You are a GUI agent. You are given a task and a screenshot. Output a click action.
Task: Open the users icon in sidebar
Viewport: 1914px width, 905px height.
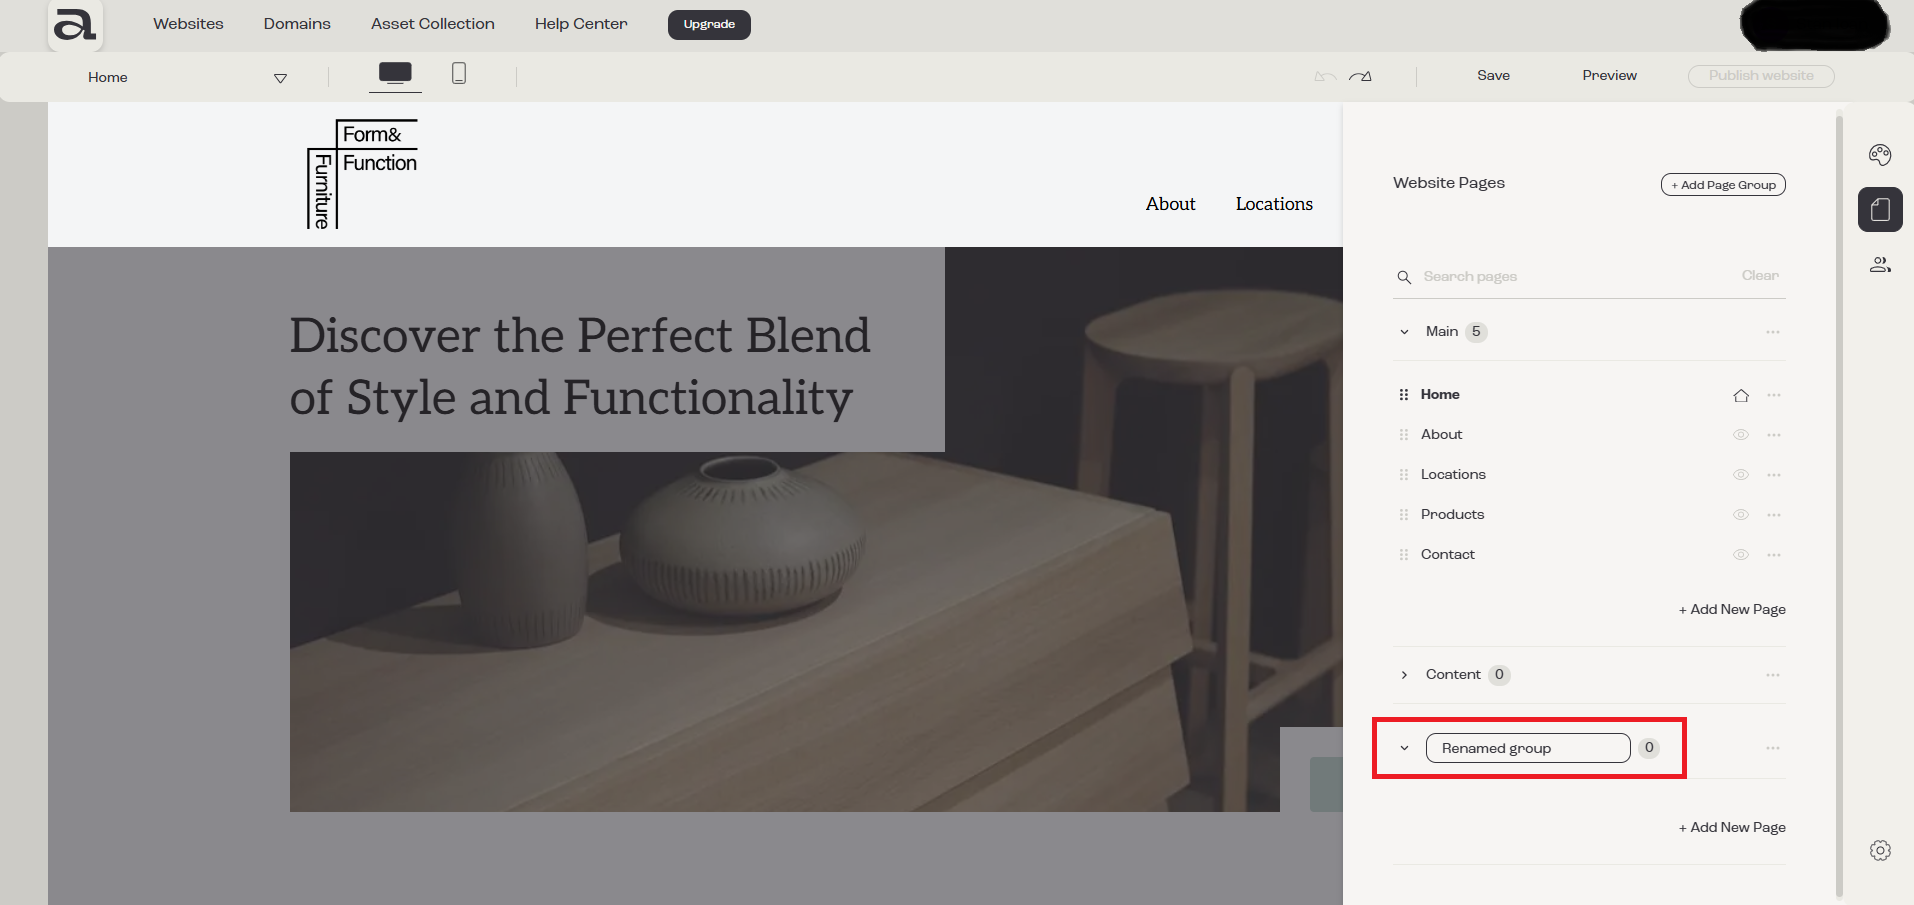(x=1880, y=264)
